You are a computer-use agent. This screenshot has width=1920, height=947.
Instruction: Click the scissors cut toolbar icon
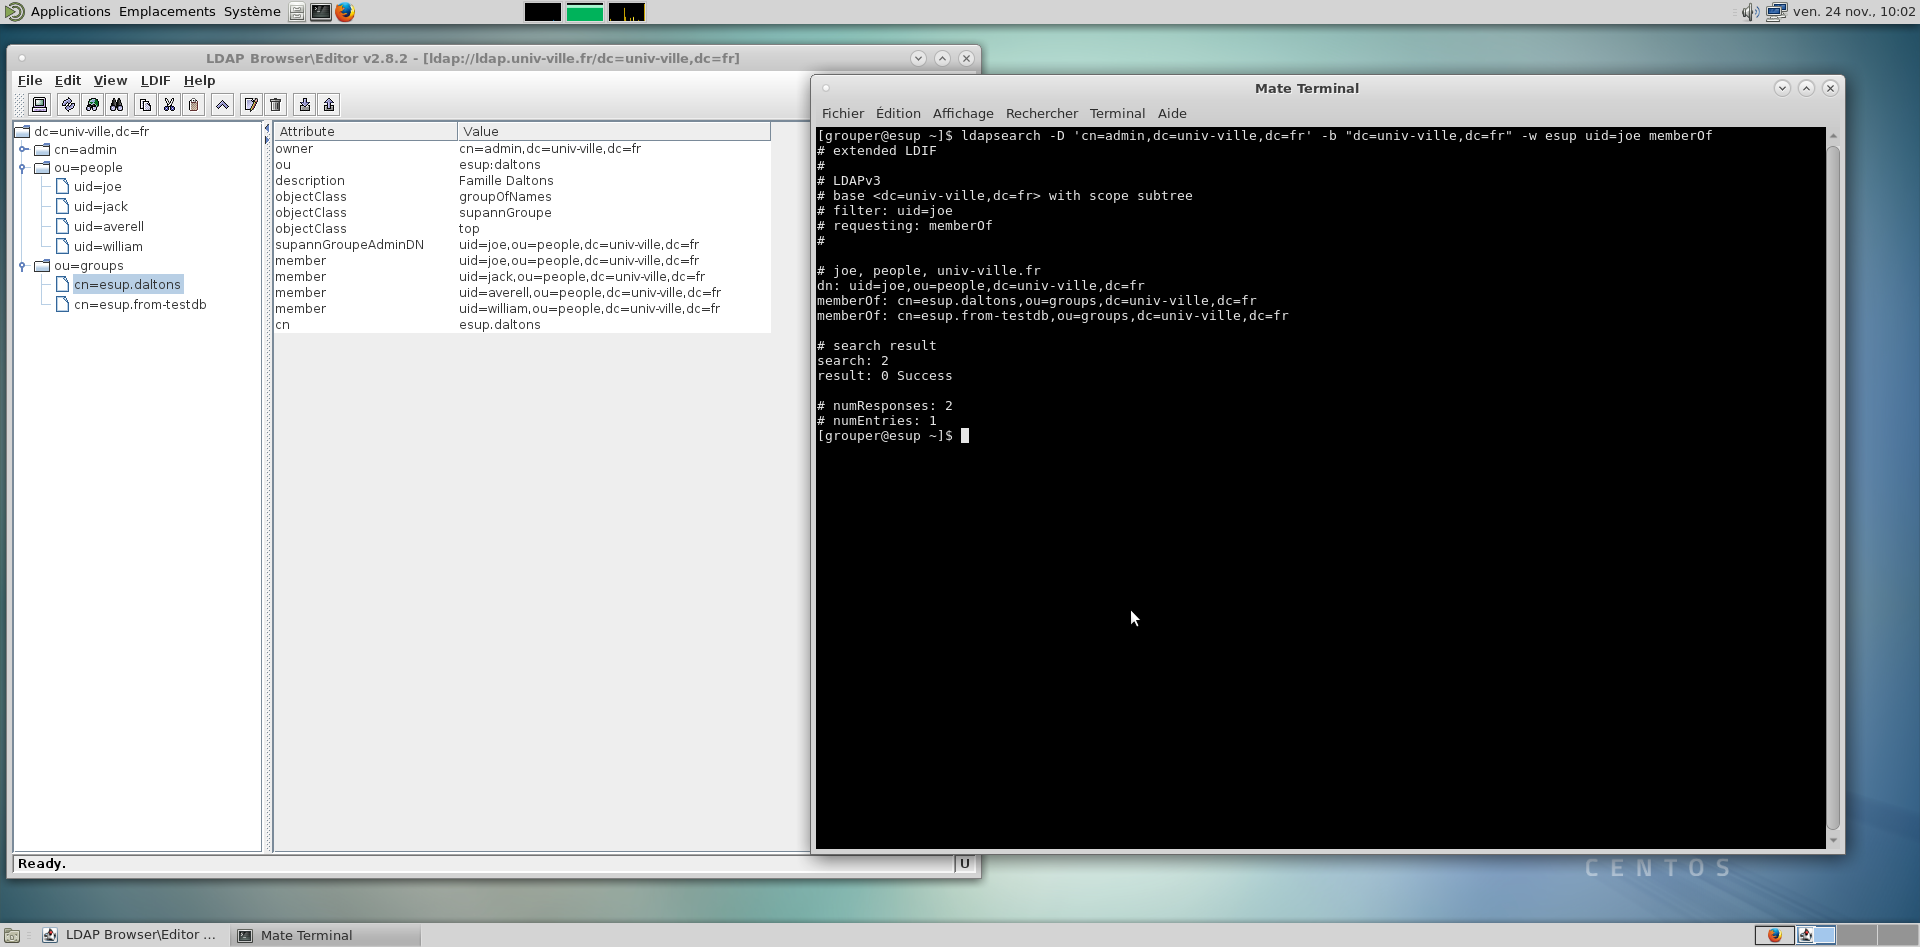(x=170, y=105)
